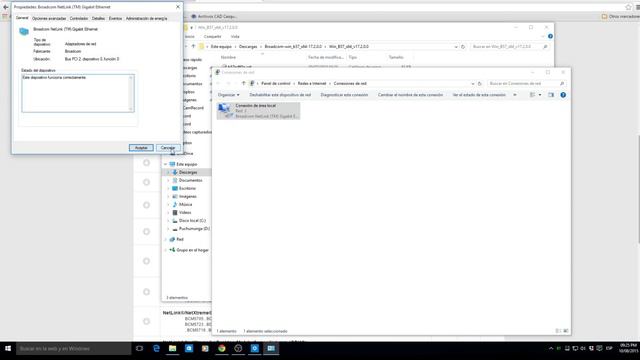Change the view layout in Conexiones de red
The width and height of the screenshot is (640, 360).
[533, 95]
